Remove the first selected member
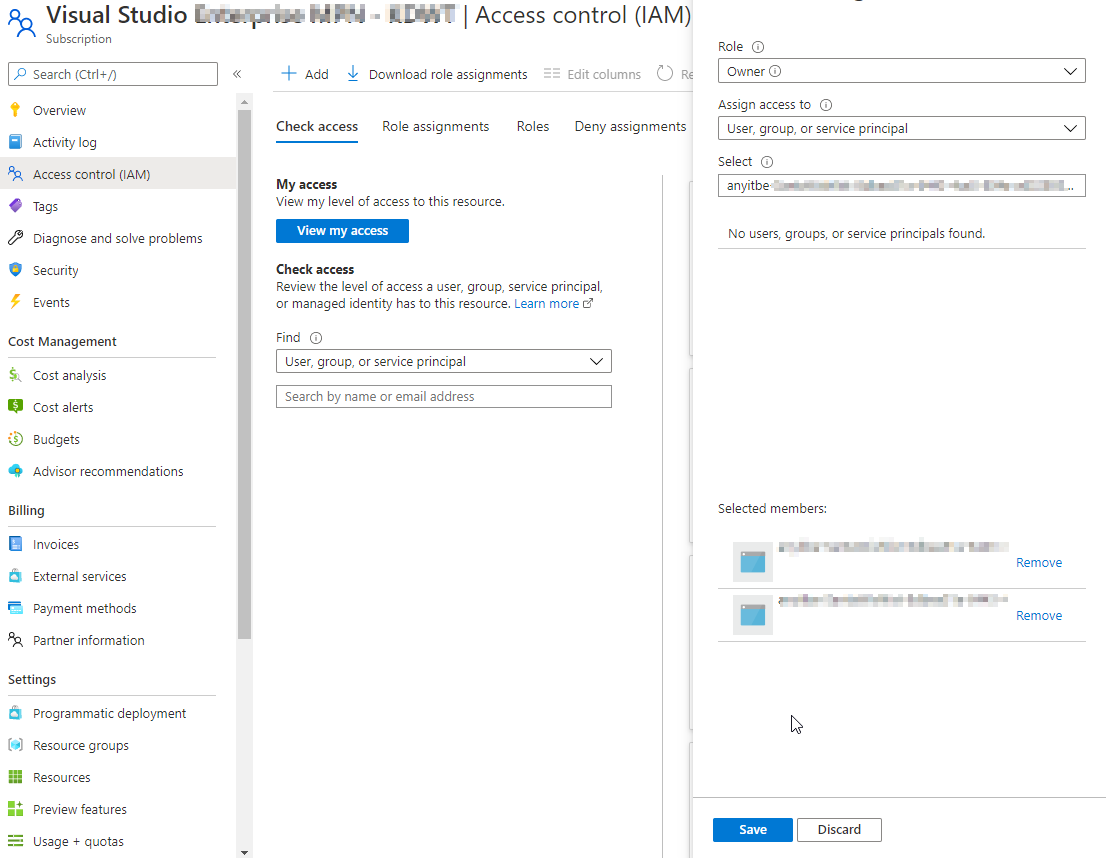Screen dimensions: 1106x858 [x=1038, y=562]
